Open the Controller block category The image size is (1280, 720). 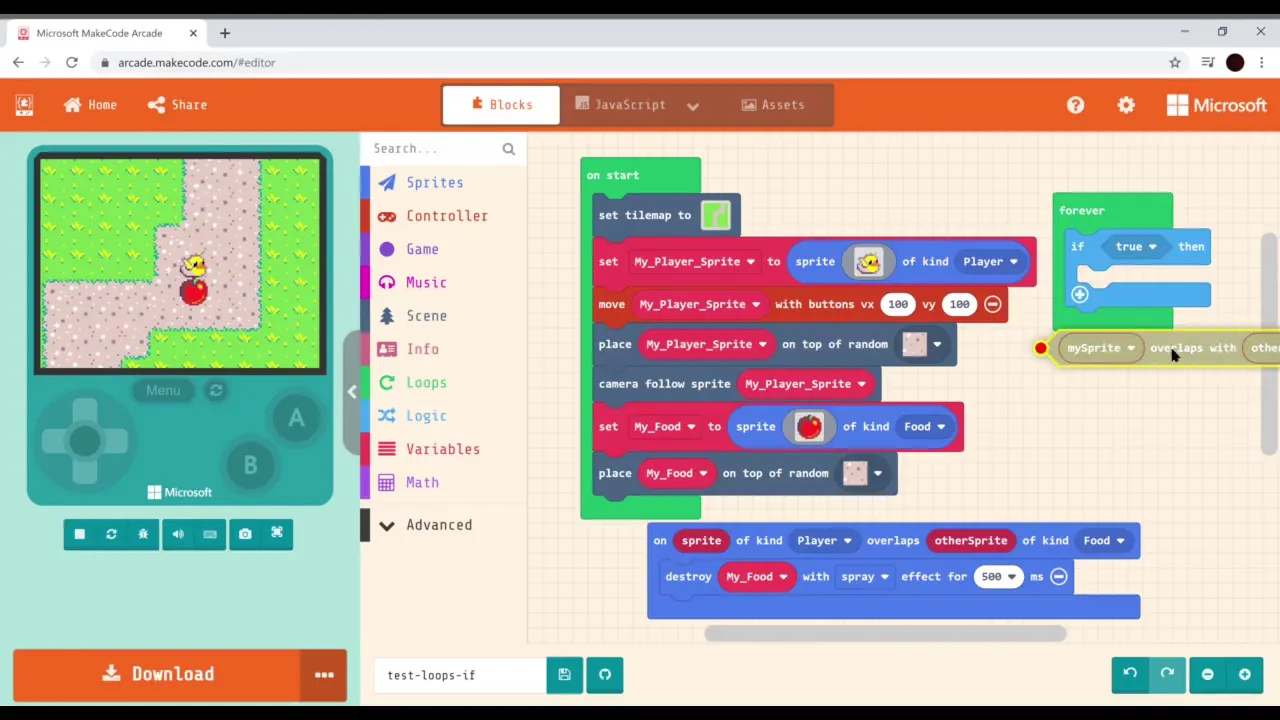(x=442, y=216)
